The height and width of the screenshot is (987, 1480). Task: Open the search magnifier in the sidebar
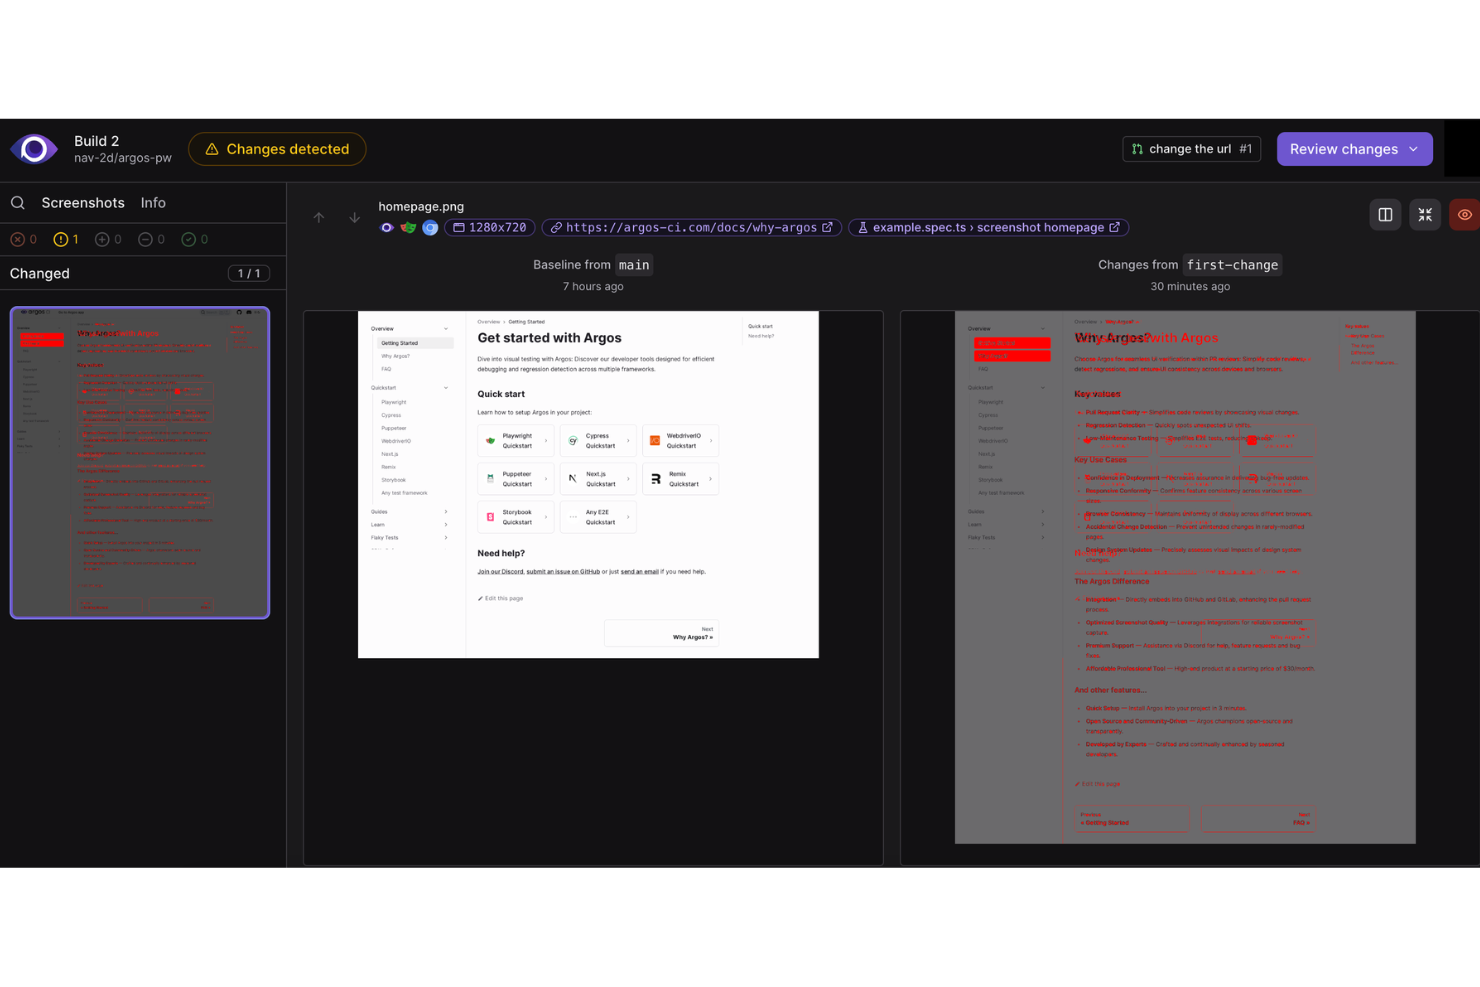pos(18,203)
